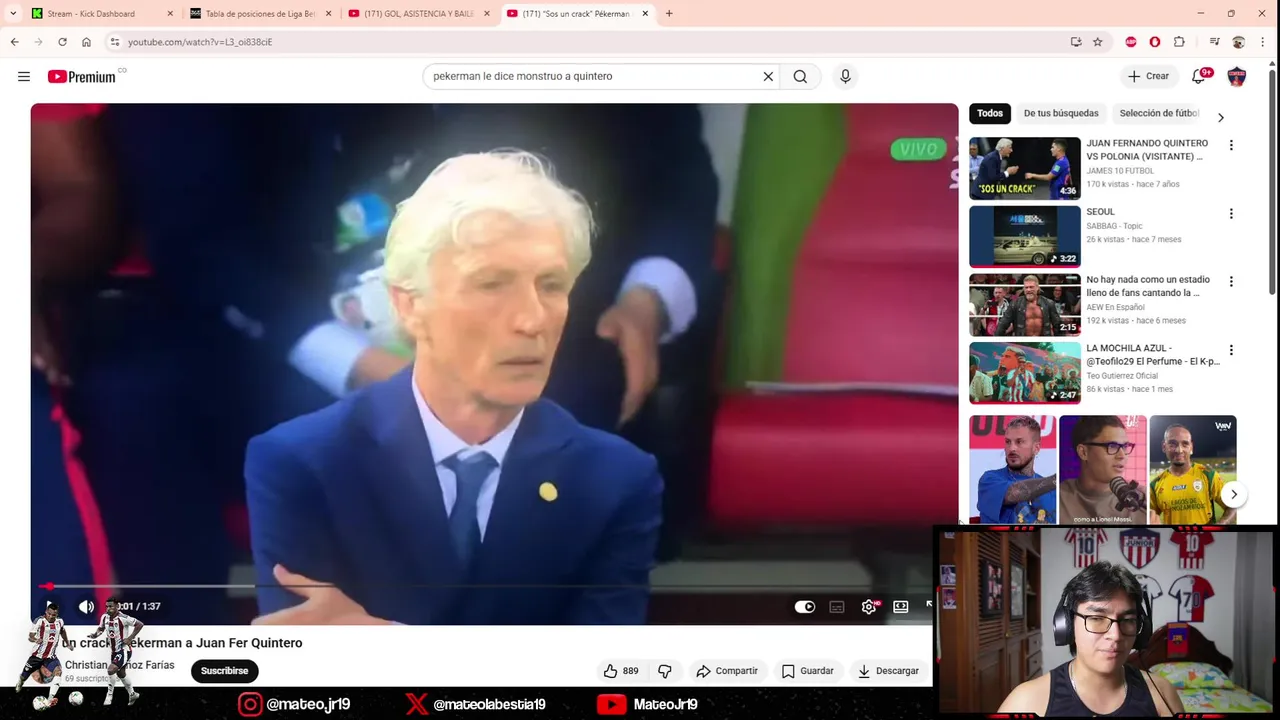
Task: Mute the video with the speaker icon
Action: pyautogui.click(x=87, y=606)
